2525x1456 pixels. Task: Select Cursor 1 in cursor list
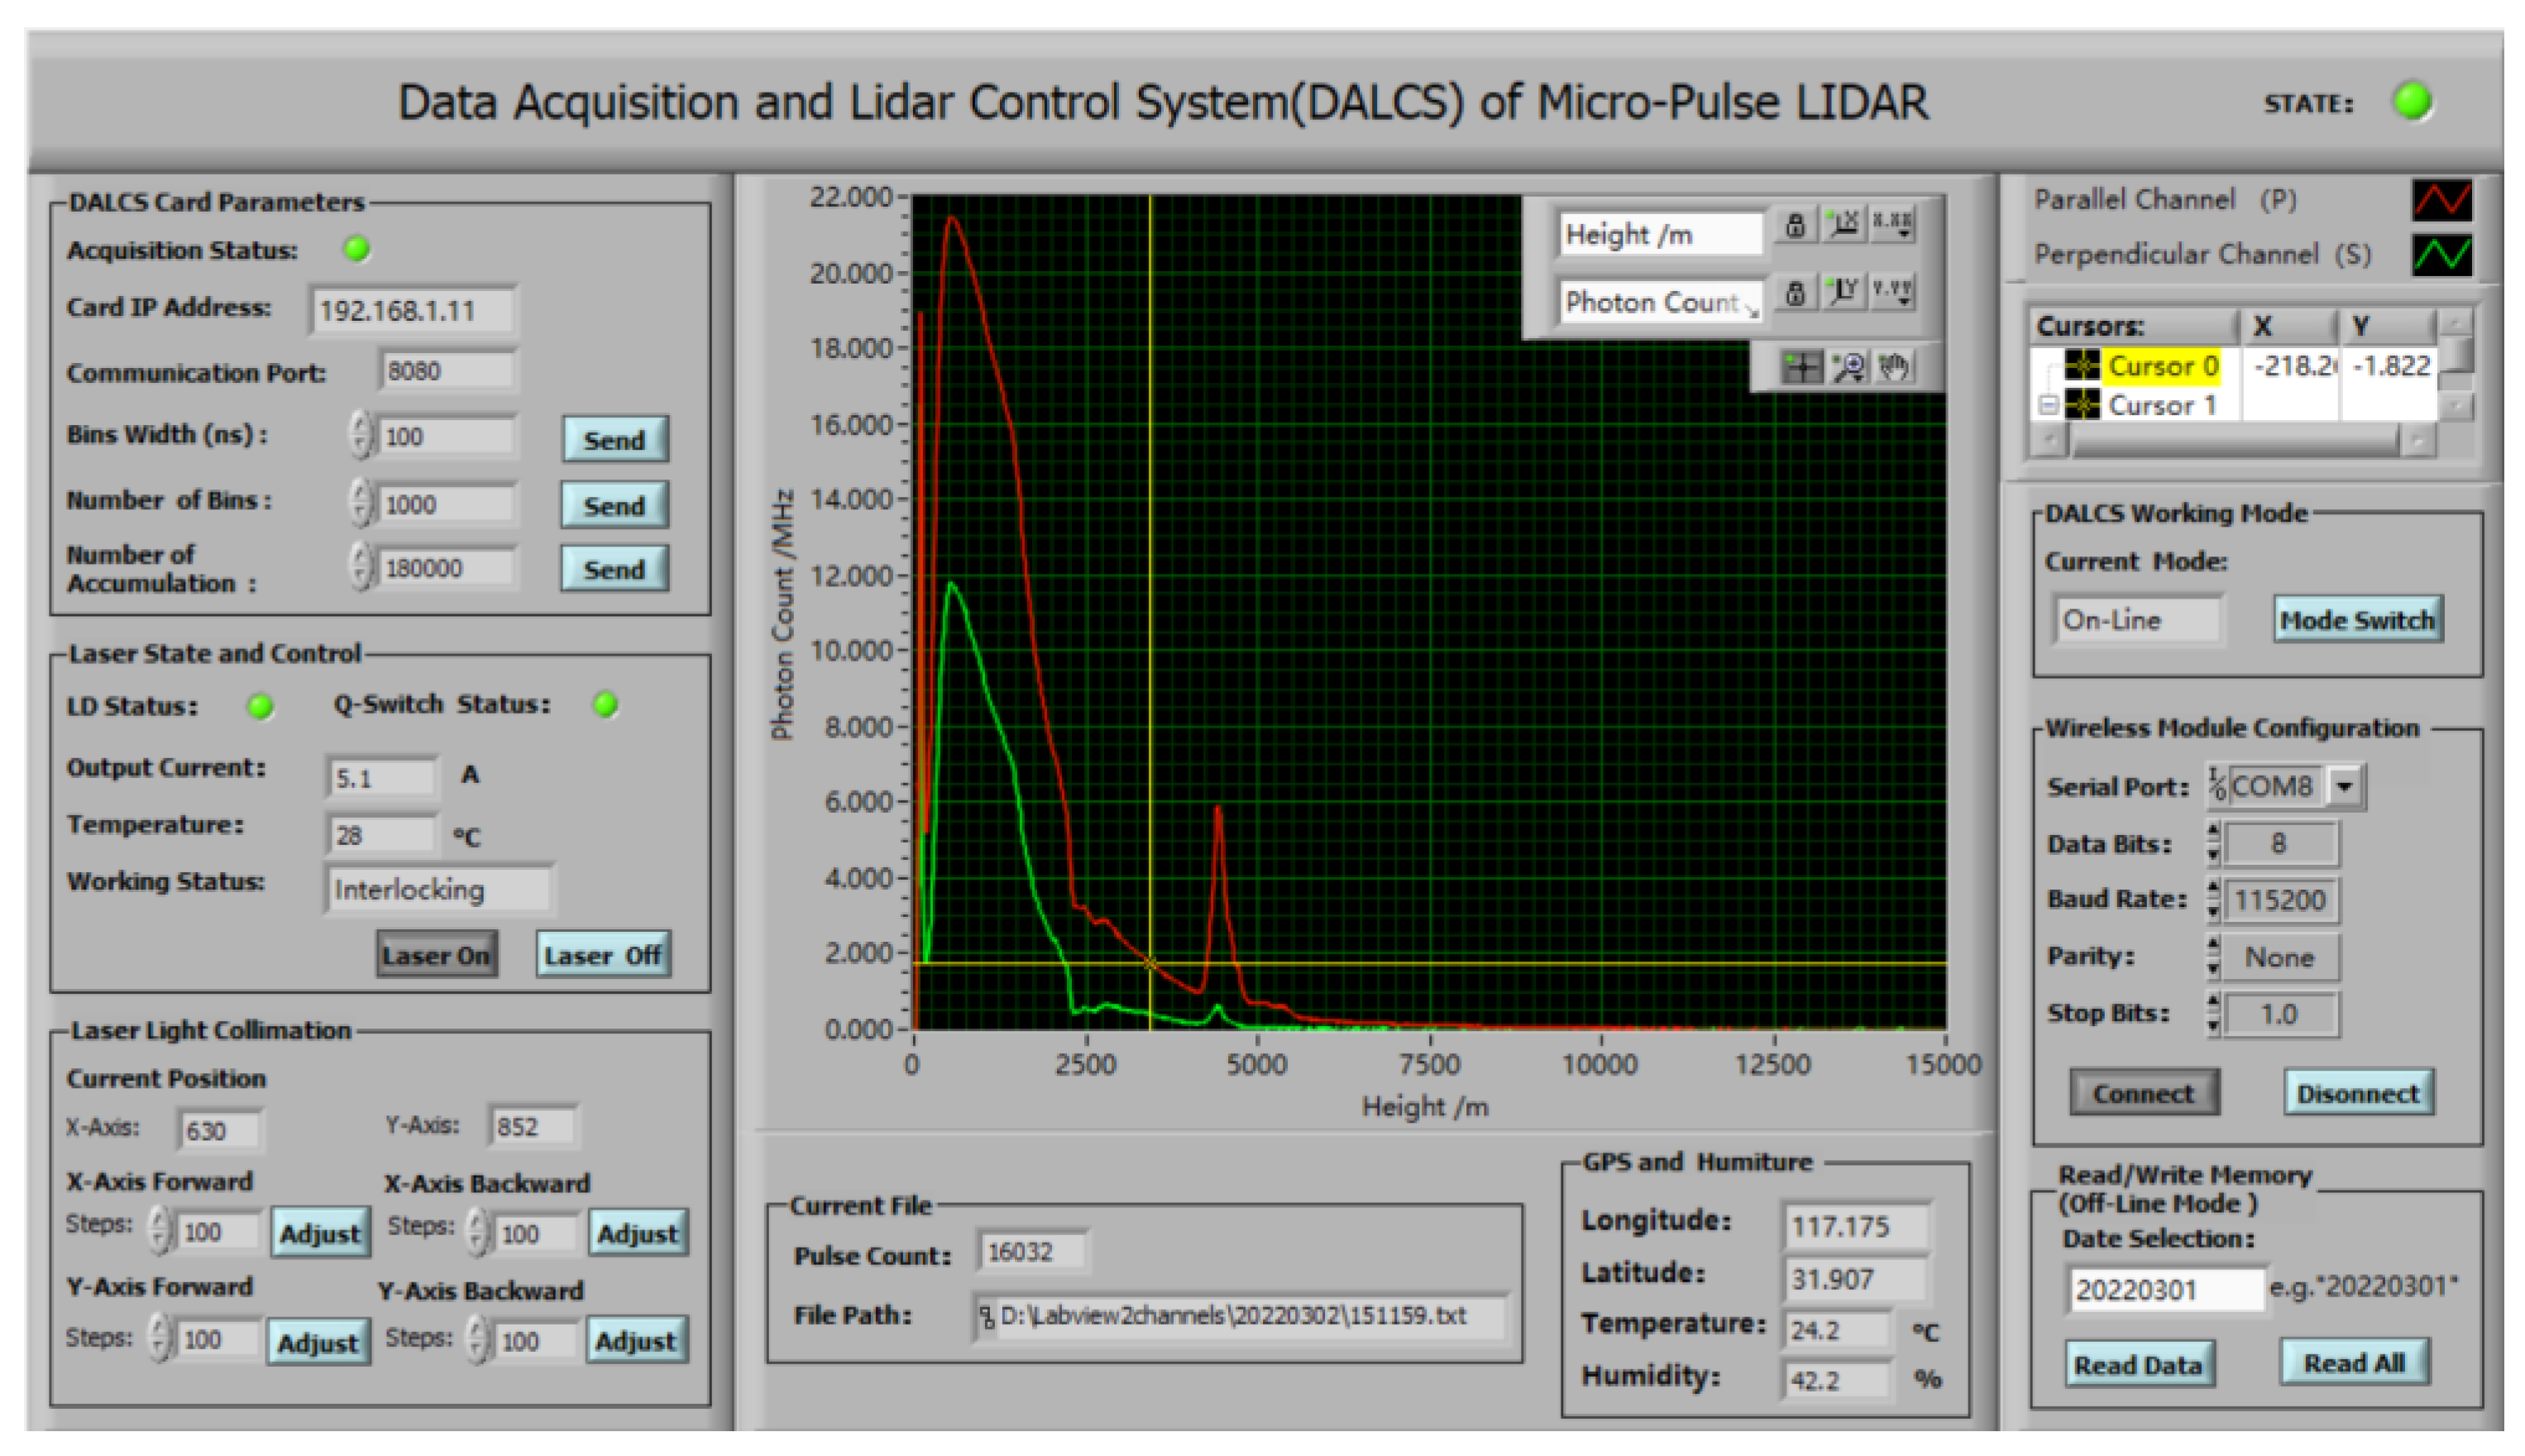[x=2162, y=405]
